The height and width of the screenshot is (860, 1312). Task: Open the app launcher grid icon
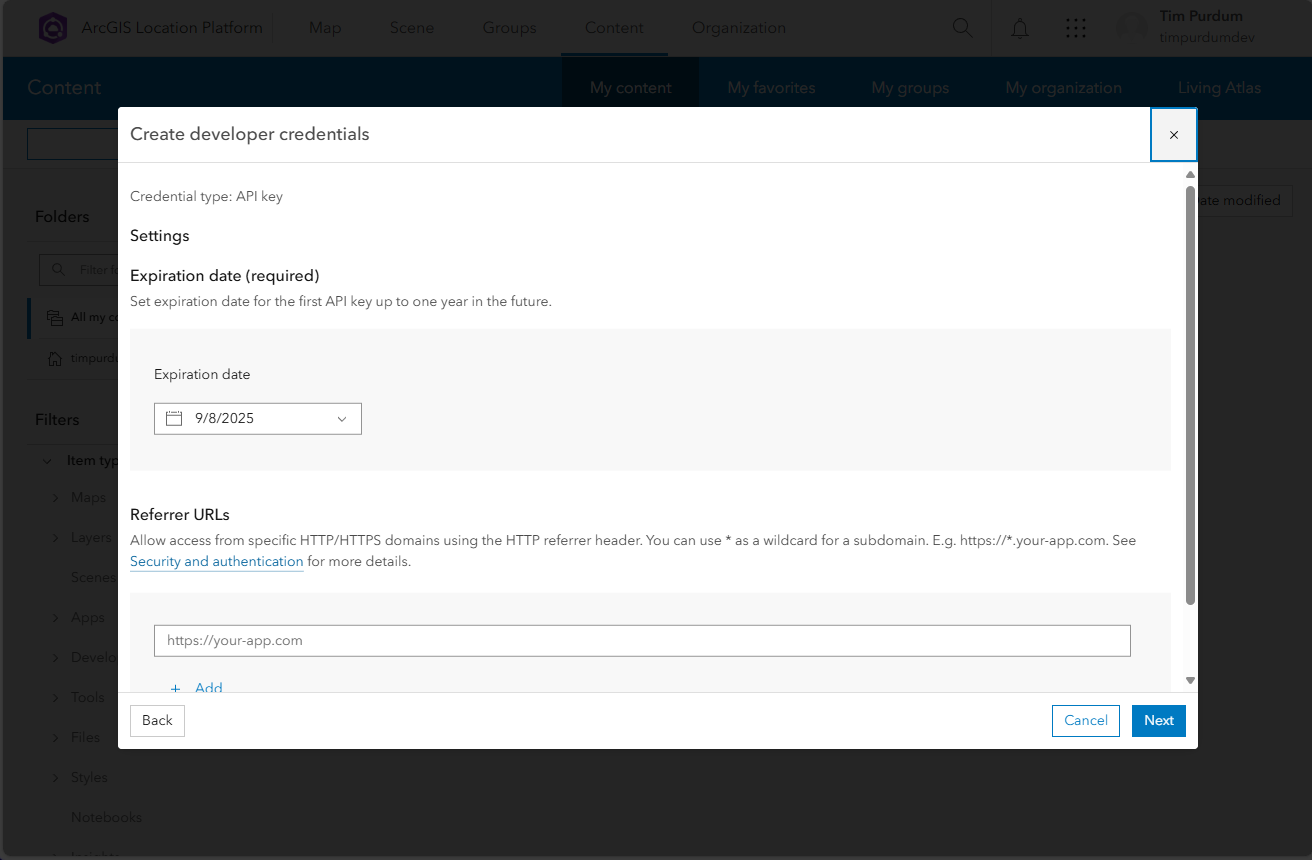tap(1076, 28)
